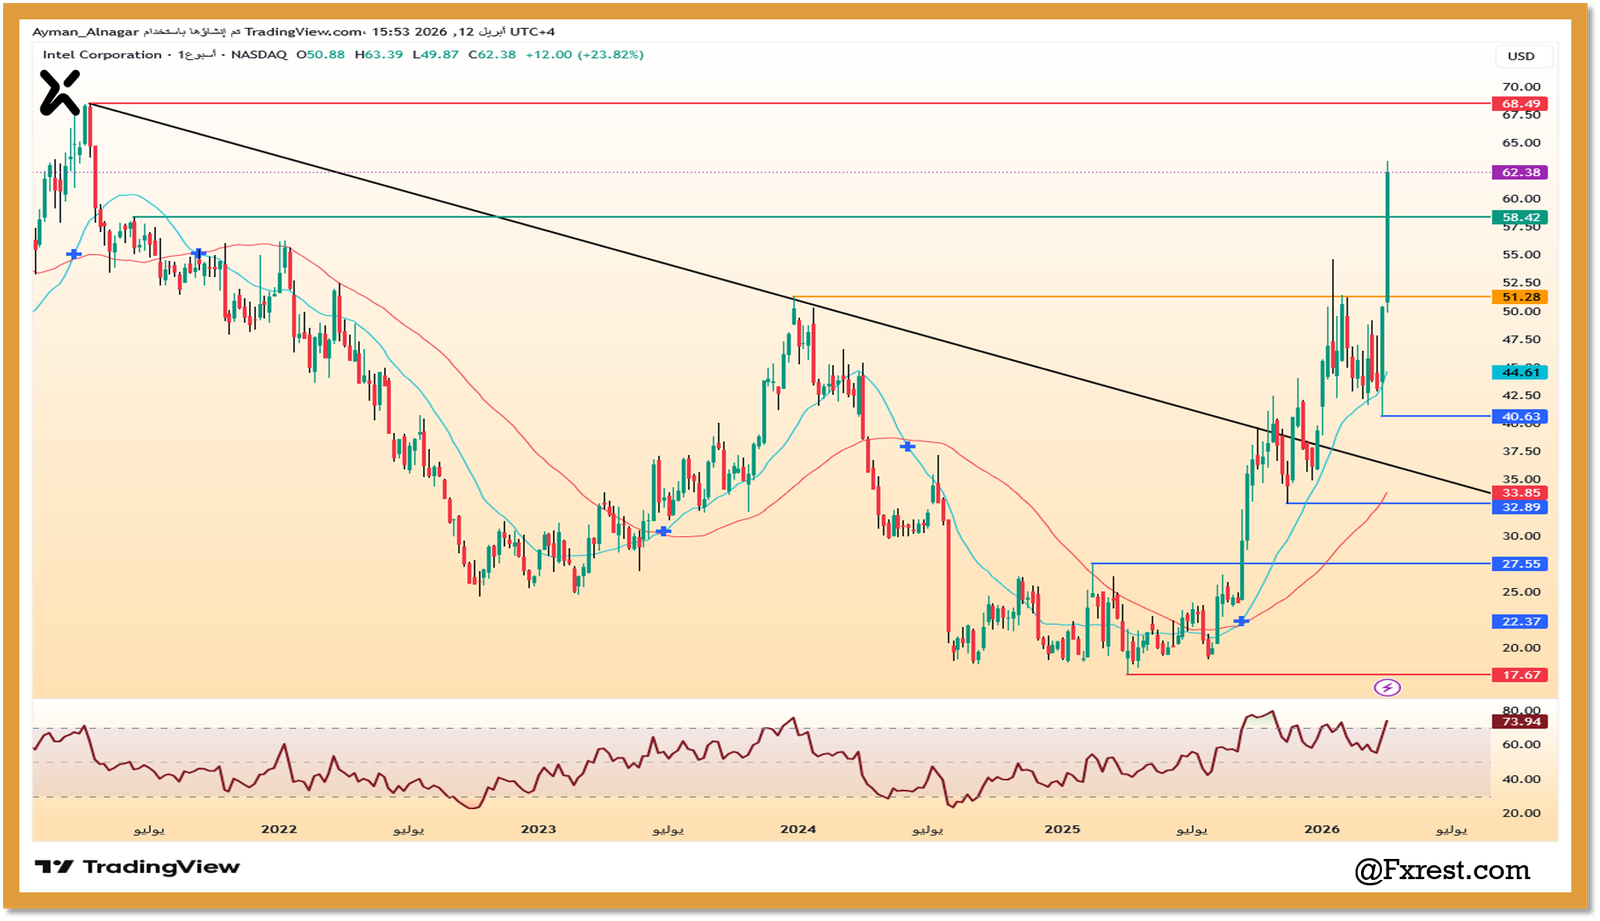The height and width of the screenshot is (921, 1600).
Task: Select the blue cross marker near mid-2023
Action: 663,531
